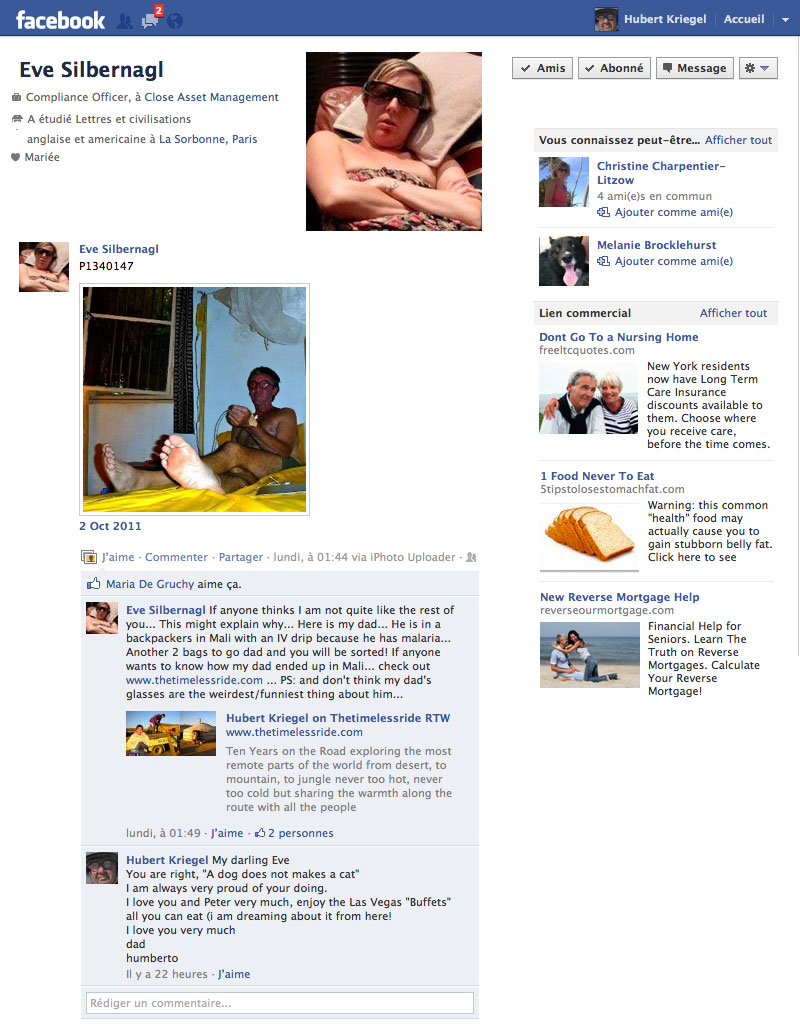The width and height of the screenshot is (800, 1028).
Task: Open the gear settings dropdown on profile
Action: pos(758,68)
